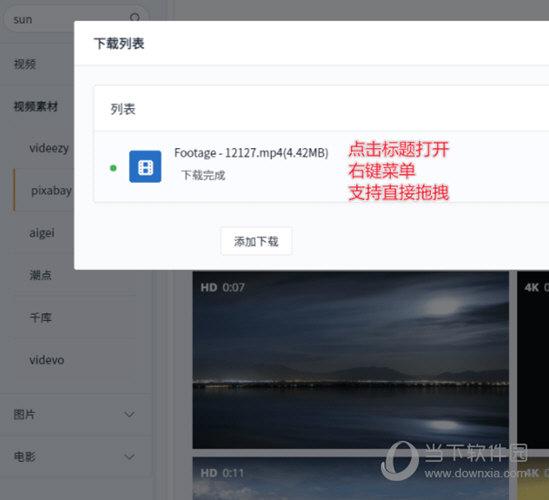Choose 潮点 video source
Image resolution: width=549 pixels, height=500 pixels.
41,275
